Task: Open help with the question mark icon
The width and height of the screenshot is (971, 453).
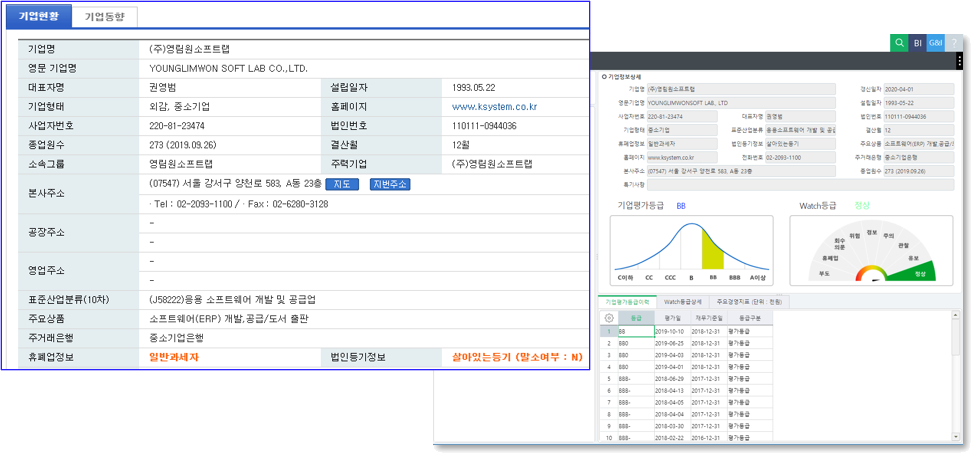Action: point(954,43)
